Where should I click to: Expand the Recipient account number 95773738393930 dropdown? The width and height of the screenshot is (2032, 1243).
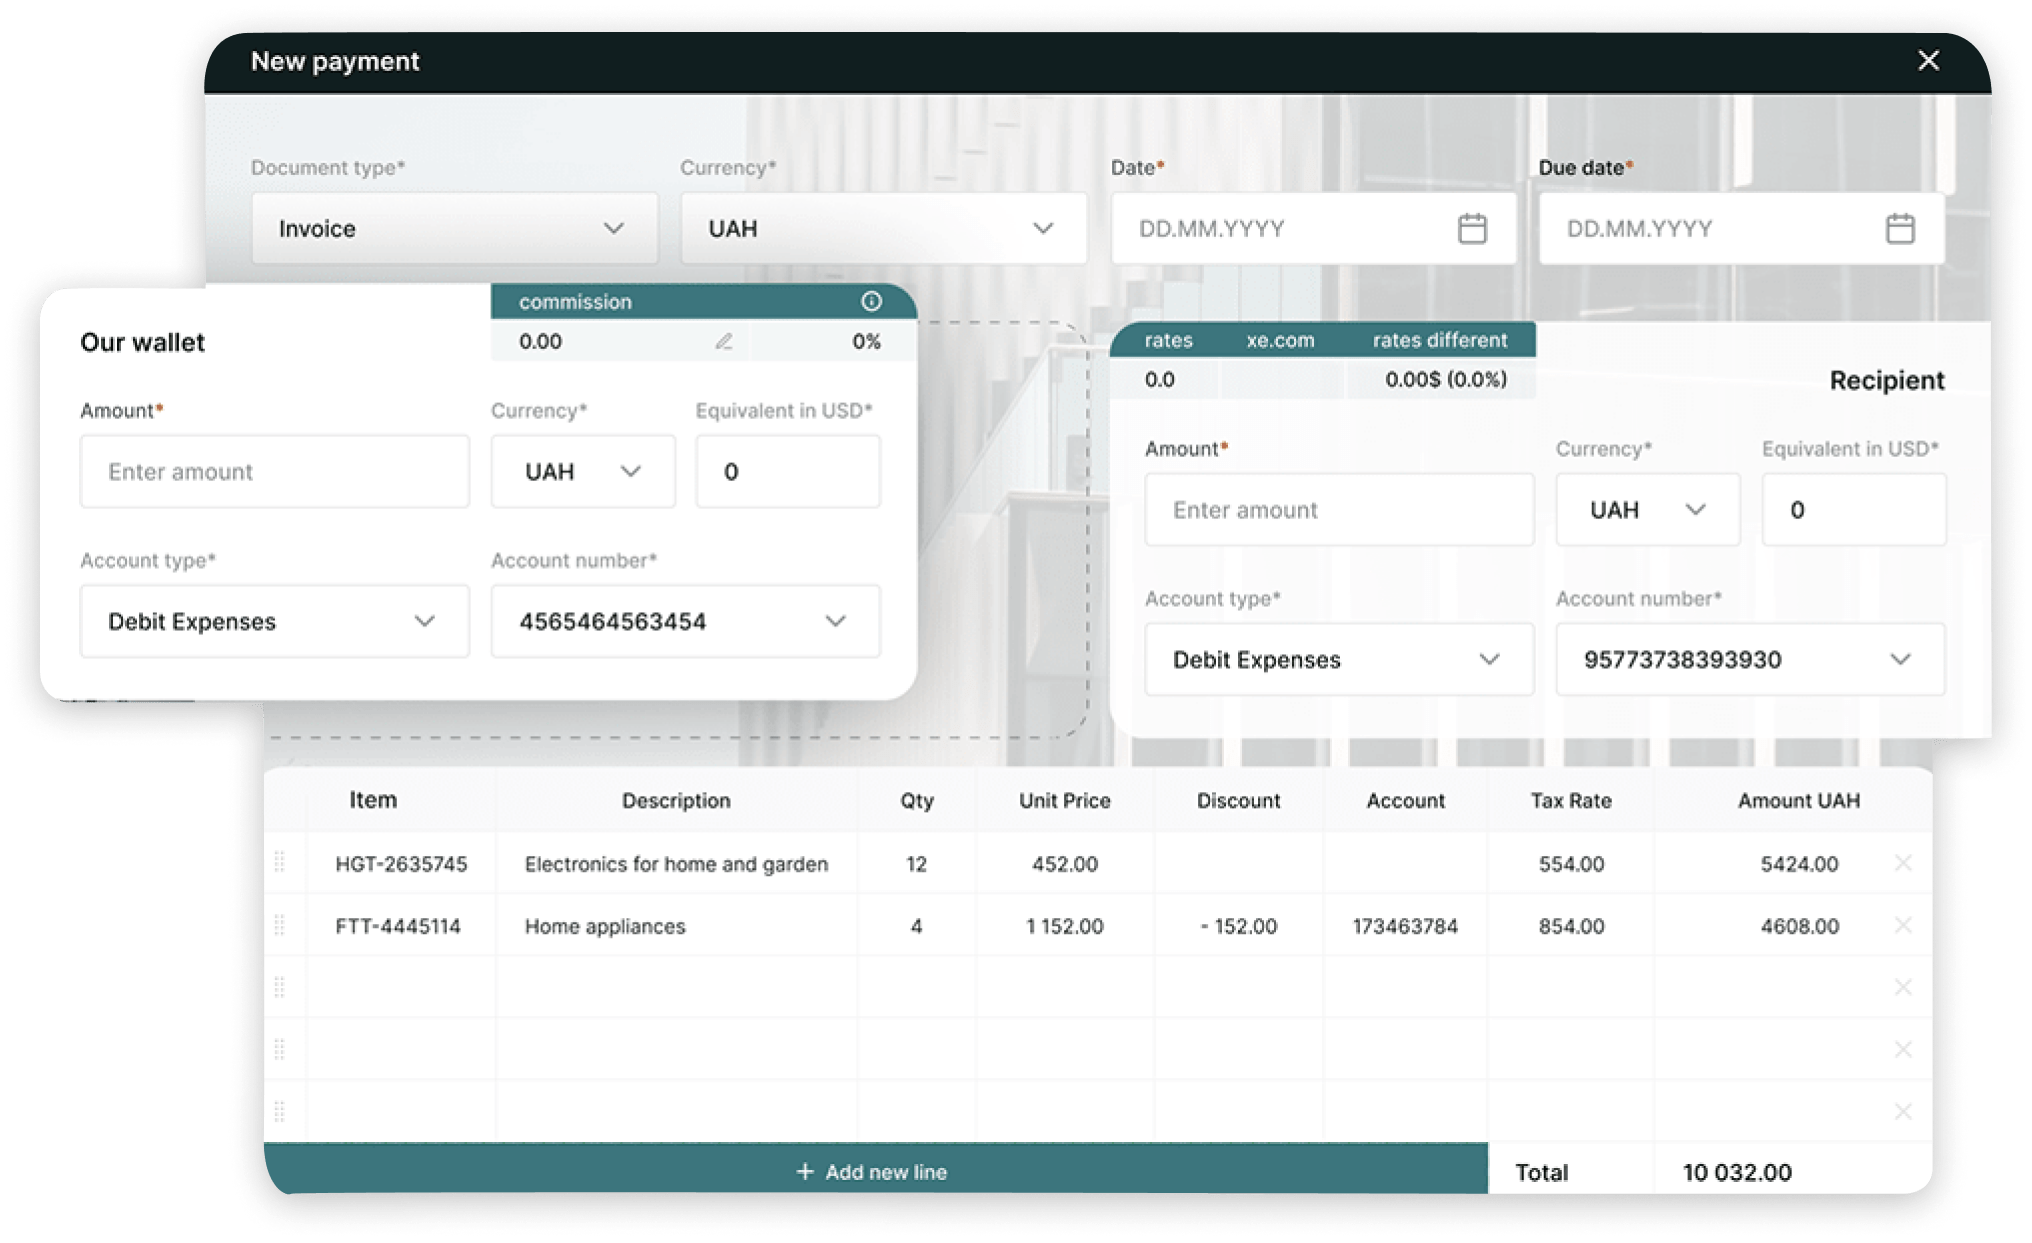[1749, 660]
